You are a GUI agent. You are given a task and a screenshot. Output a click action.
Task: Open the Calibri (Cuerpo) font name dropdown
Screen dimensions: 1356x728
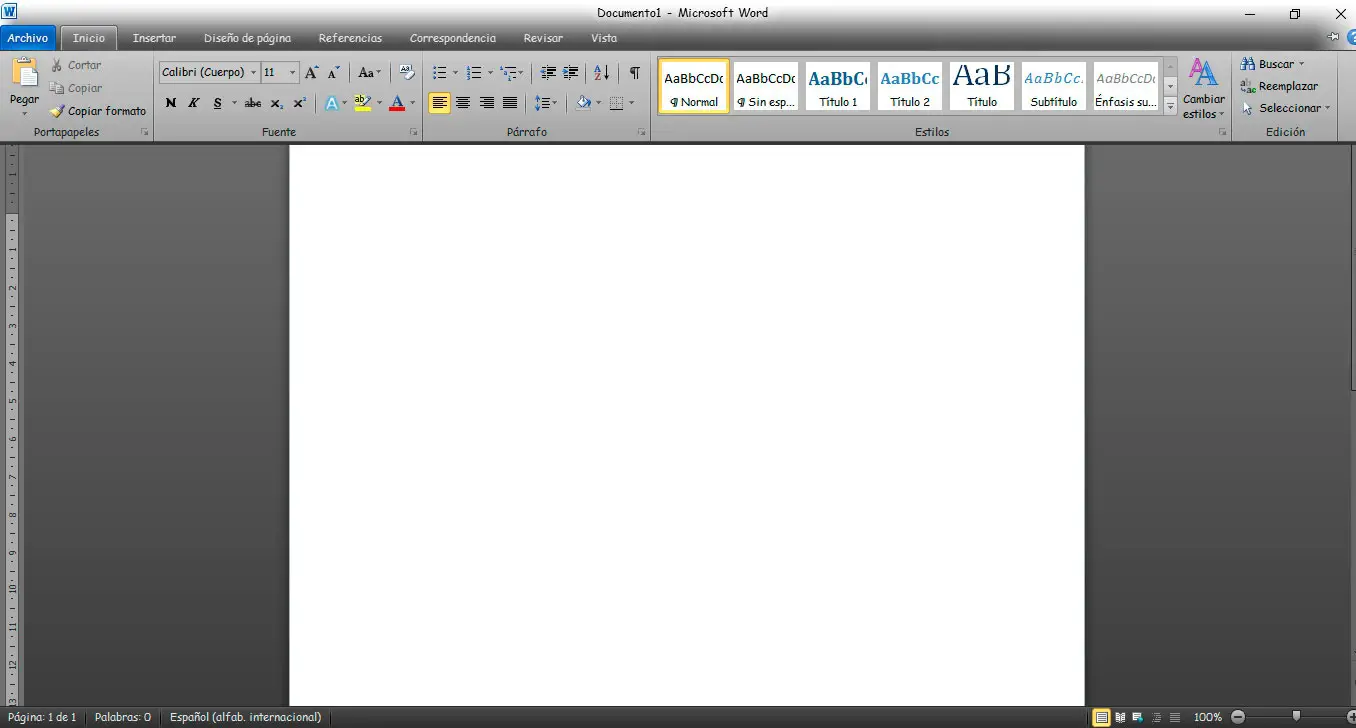(x=254, y=72)
